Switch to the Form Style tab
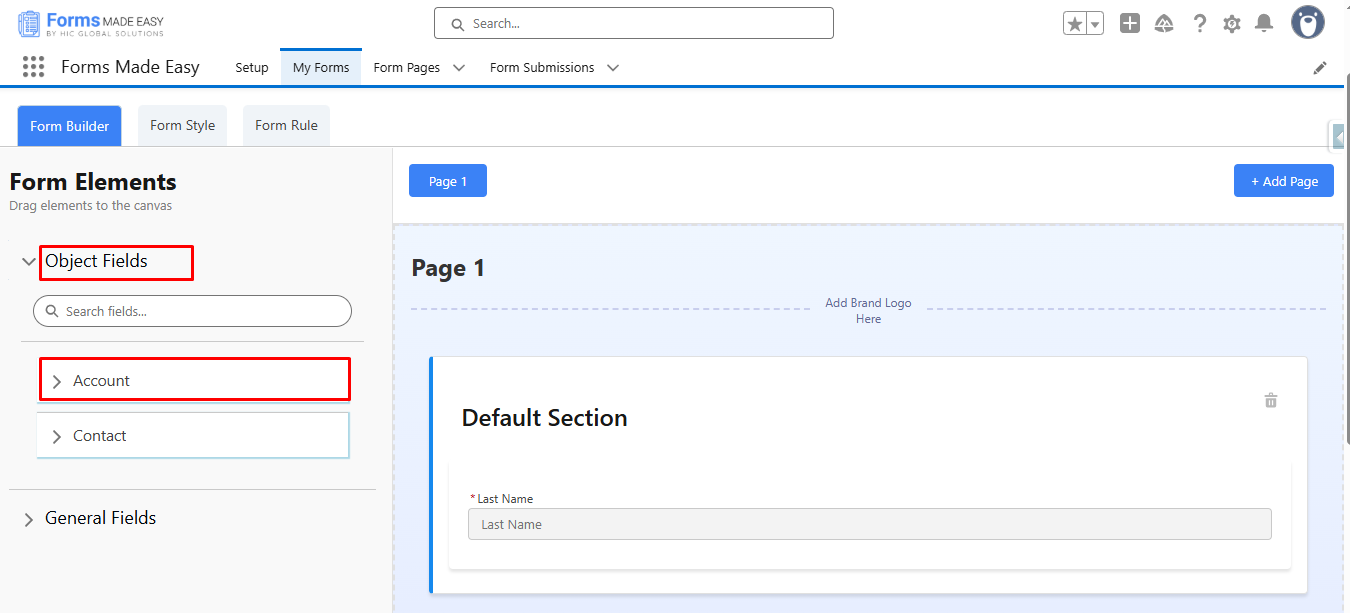Viewport: 1350px width, 613px height. click(182, 126)
